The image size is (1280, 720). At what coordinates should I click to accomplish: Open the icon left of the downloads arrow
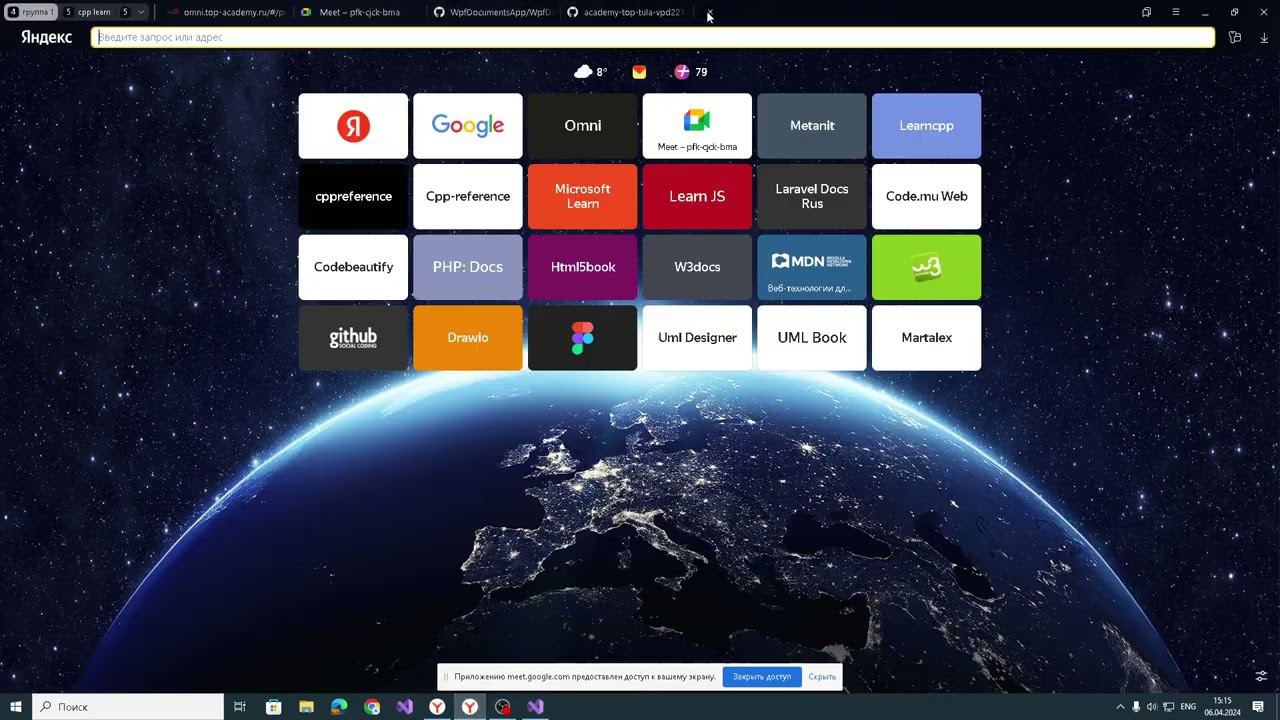click(1235, 38)
